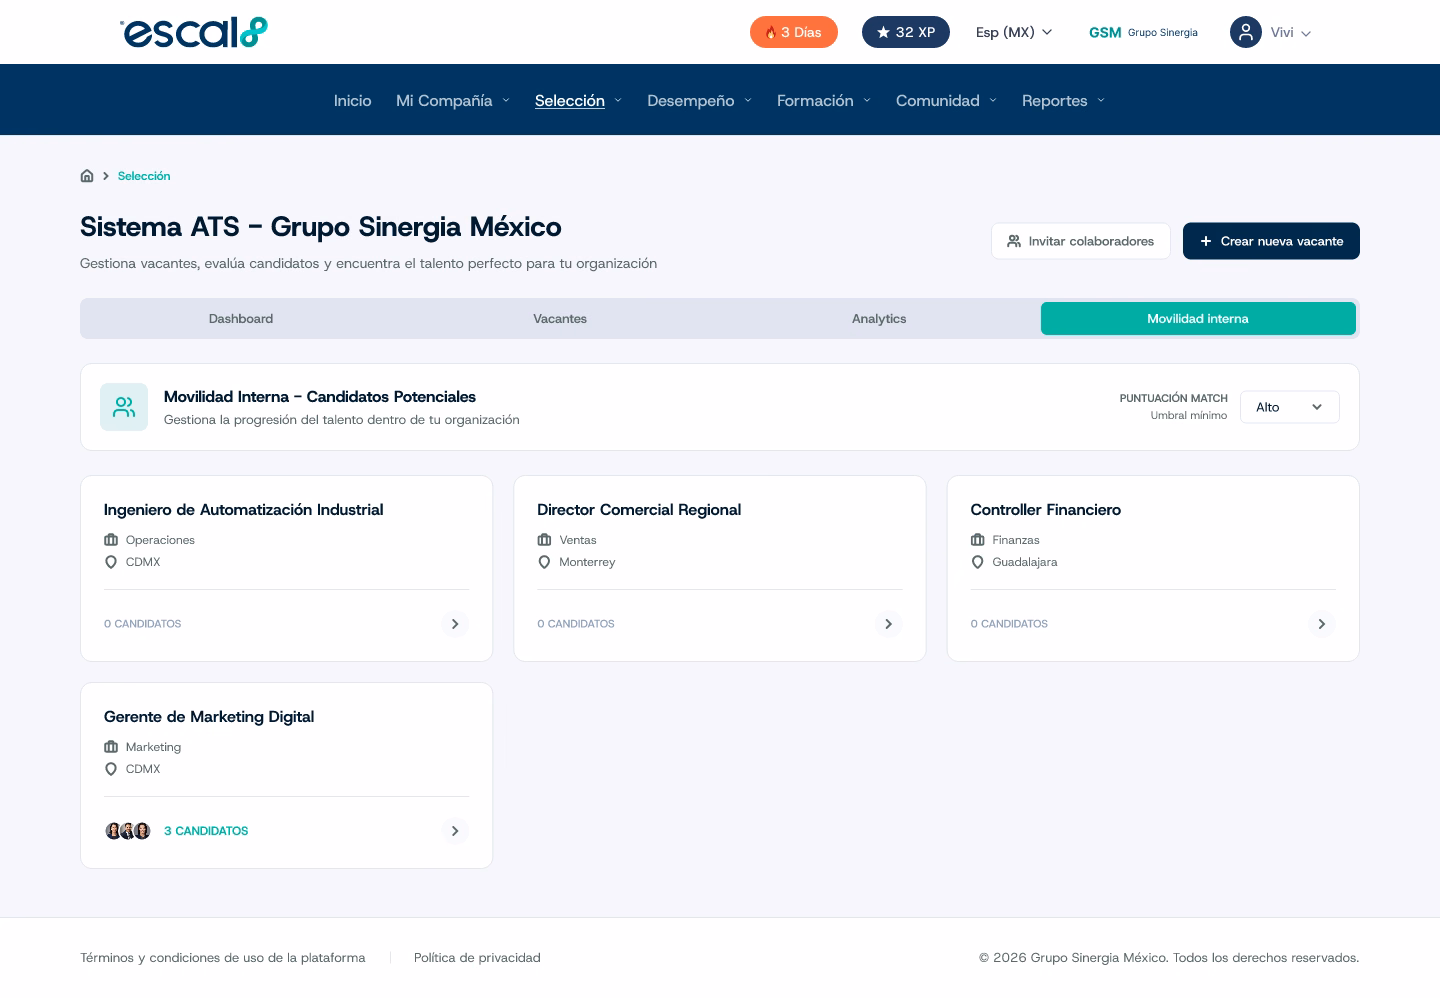Screen dimensions: 1440x998
Task: Click the Selección breadcrumb link
Action: pyautogui.click(x=144, y=176)
